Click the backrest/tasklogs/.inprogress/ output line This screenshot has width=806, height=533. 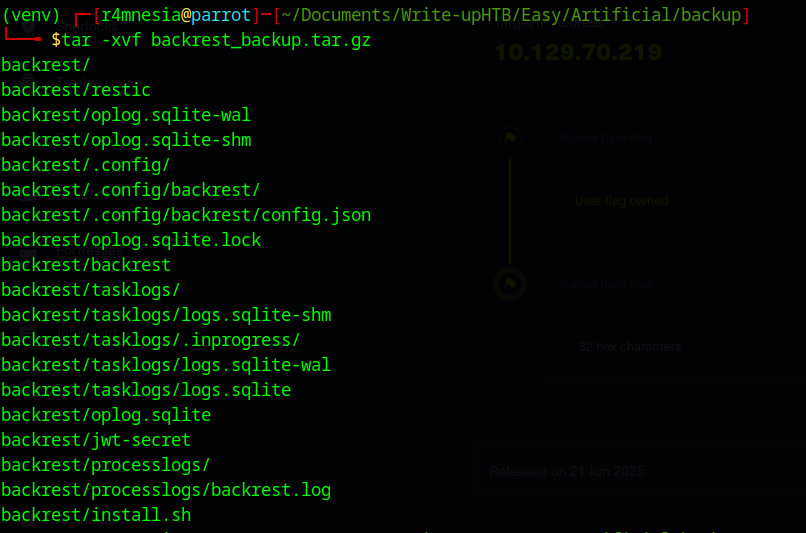pyautogui.click(x=151, y=340)
